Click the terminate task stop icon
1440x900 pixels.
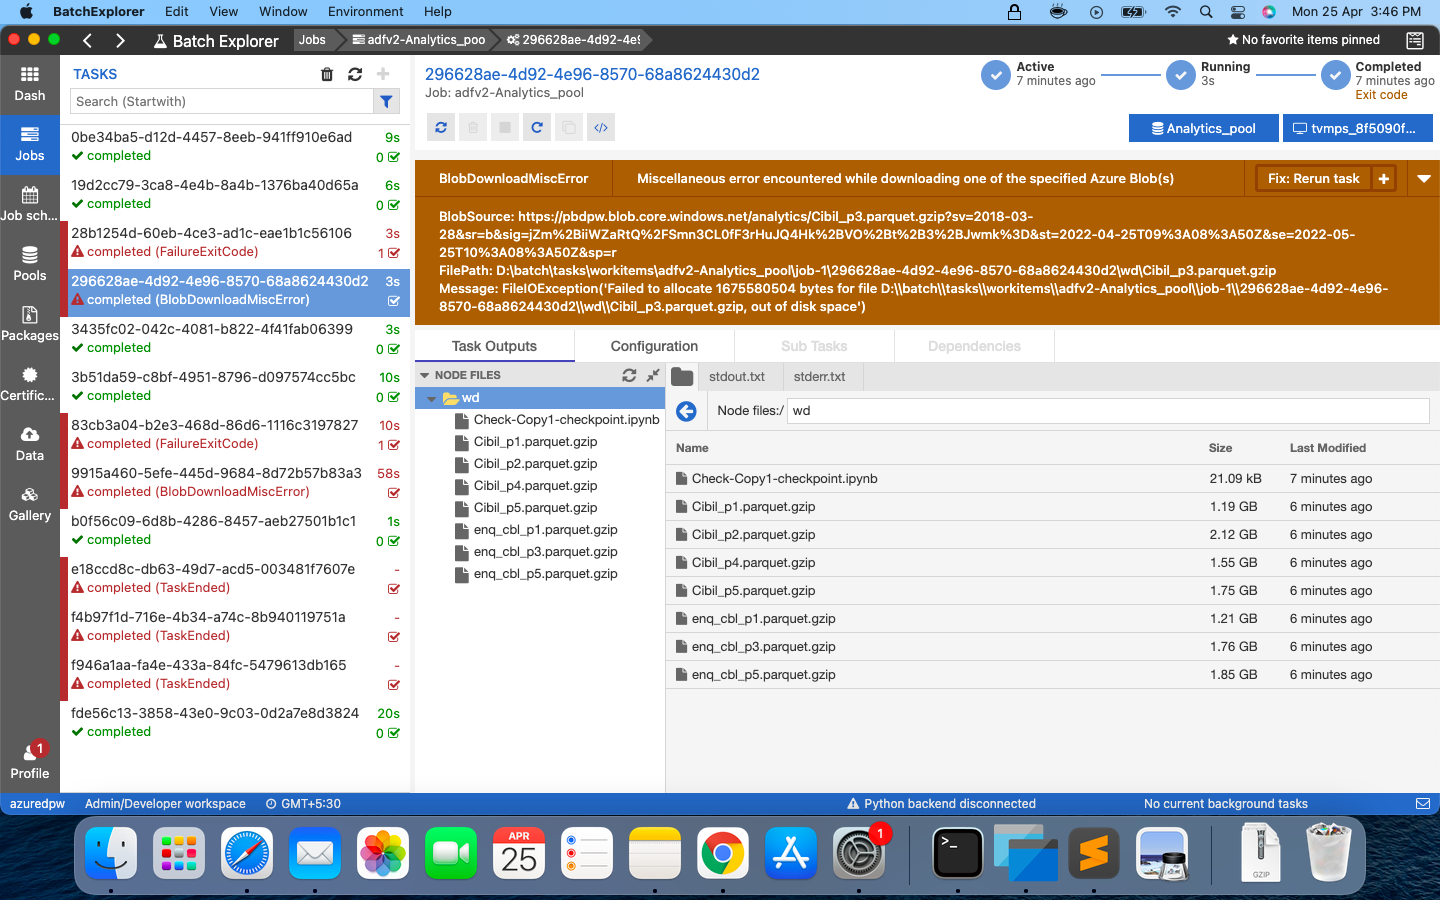(x=505, y=128)
